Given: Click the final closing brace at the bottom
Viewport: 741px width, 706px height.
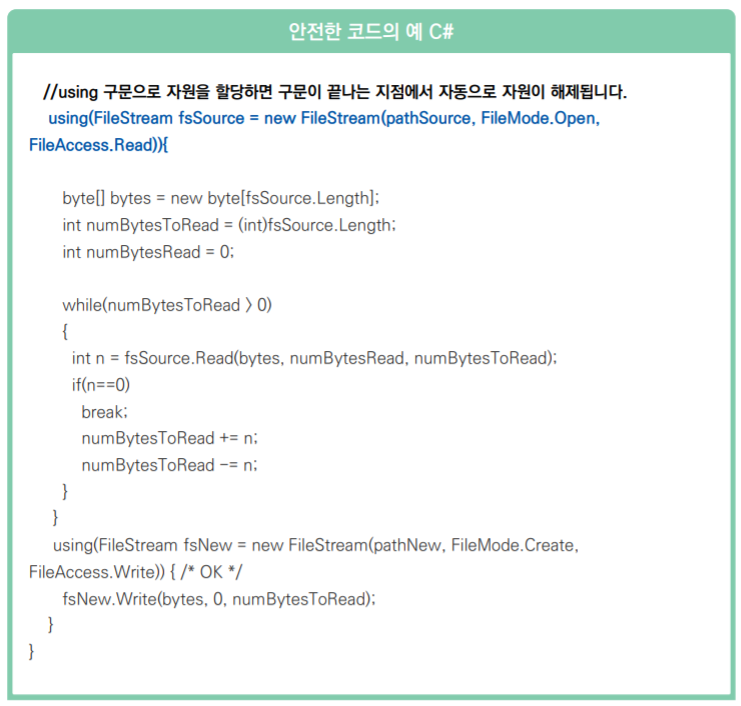Looking at the screenshot, I should coord(32,652).
